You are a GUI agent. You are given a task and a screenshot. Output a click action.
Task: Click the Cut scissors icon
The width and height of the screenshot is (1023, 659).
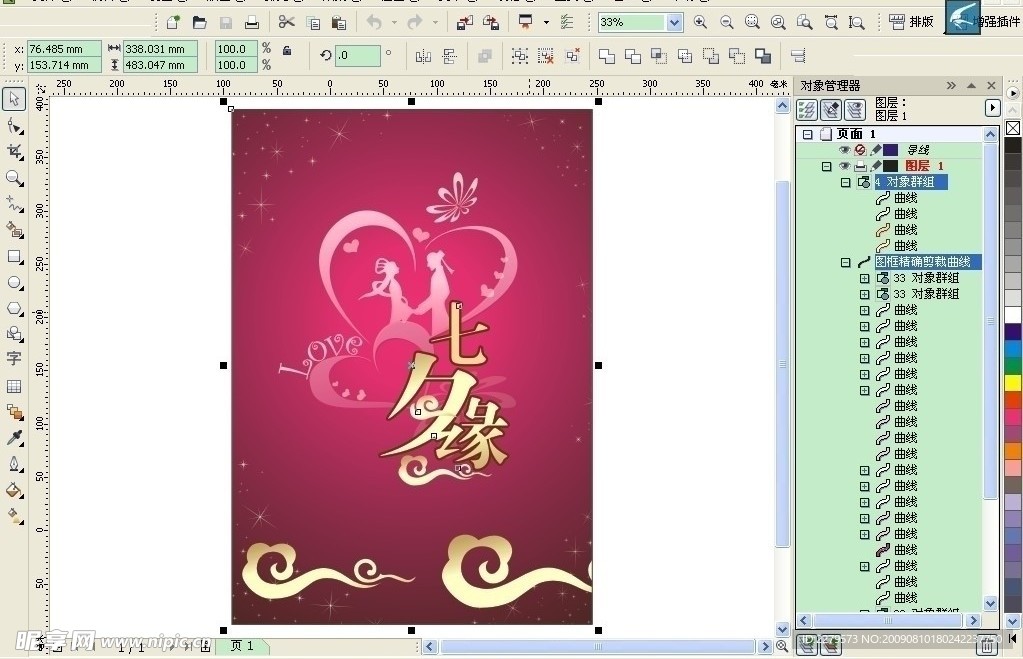point(286,22)
